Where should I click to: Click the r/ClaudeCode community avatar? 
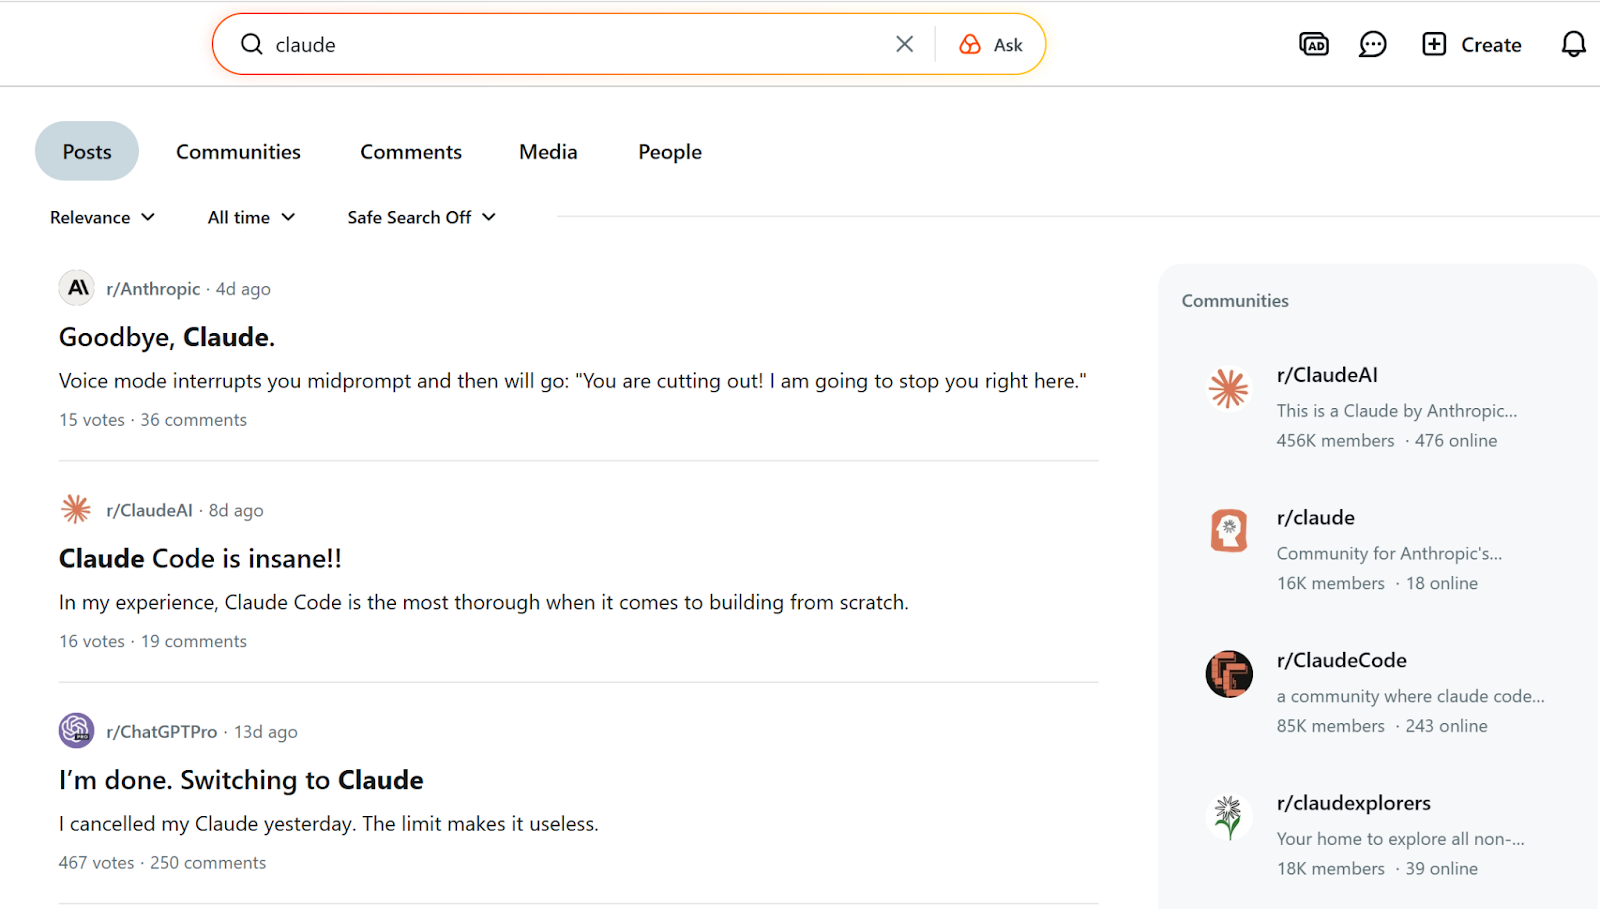click(x=1229, y=674)
